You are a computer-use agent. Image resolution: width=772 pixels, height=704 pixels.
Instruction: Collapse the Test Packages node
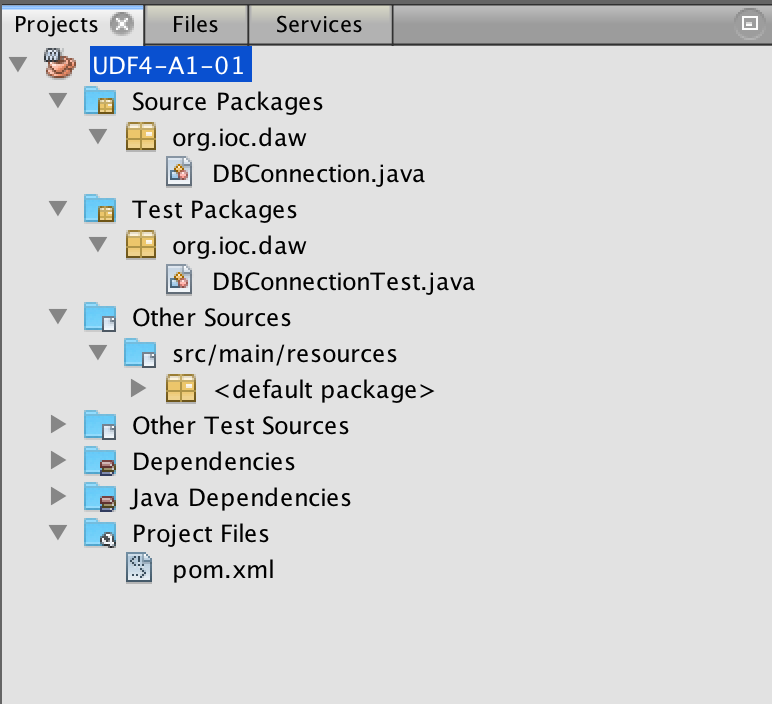click(x=58, y=208)
